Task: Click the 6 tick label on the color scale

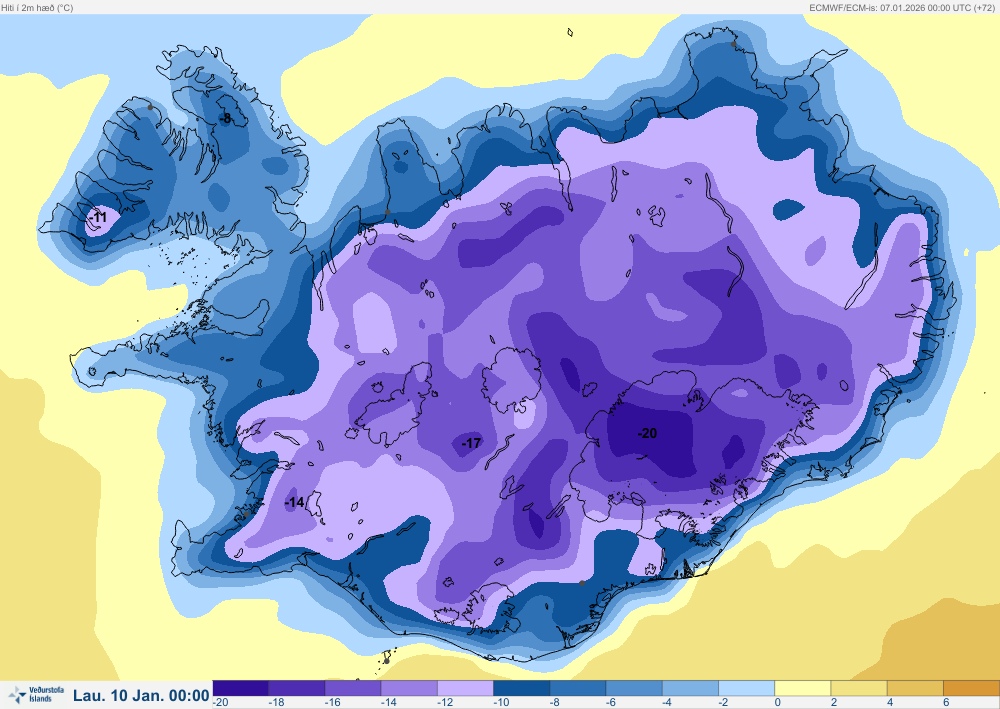Action: tap(946, 703)
